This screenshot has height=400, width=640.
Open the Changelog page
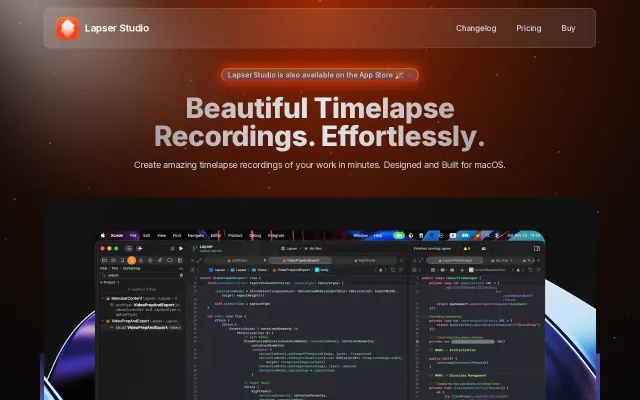click(x=476, y=28)
